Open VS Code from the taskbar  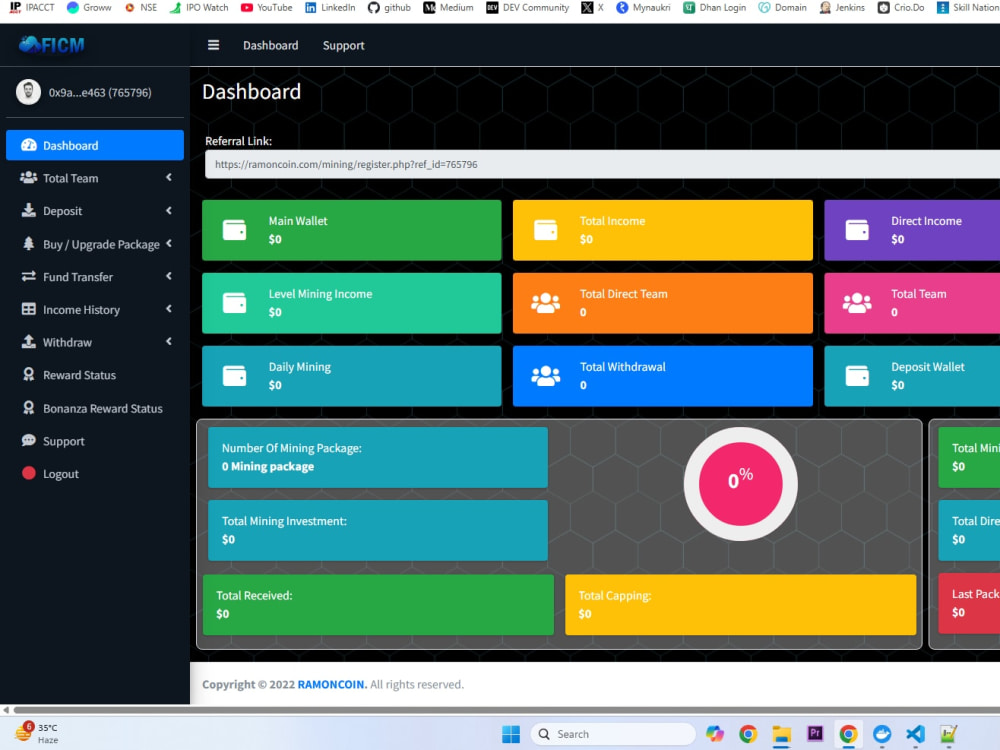coord(915,734)
